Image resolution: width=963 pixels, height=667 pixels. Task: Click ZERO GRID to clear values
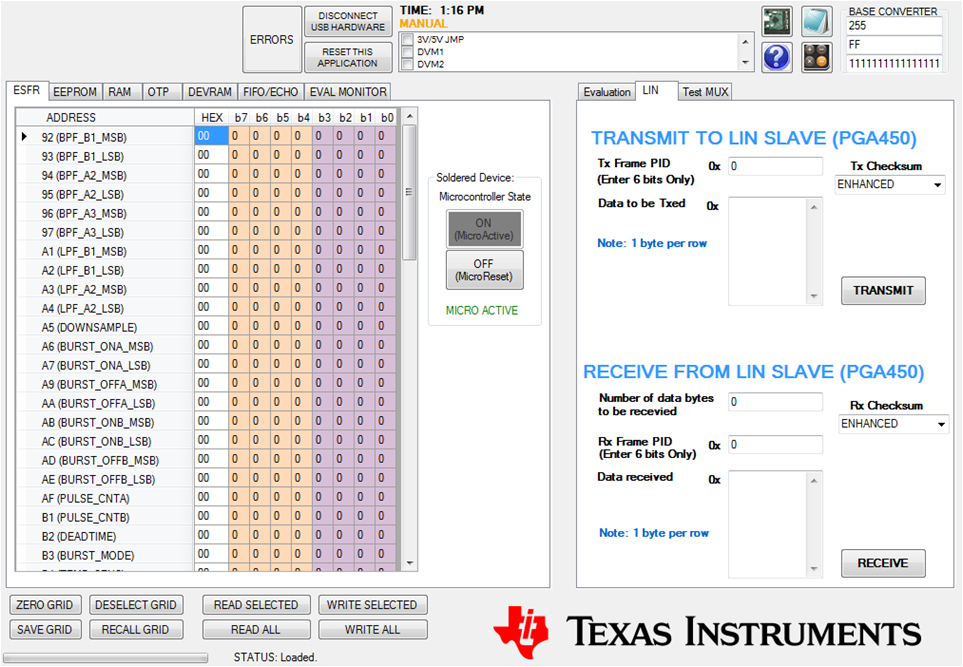(x=44, y=605)
